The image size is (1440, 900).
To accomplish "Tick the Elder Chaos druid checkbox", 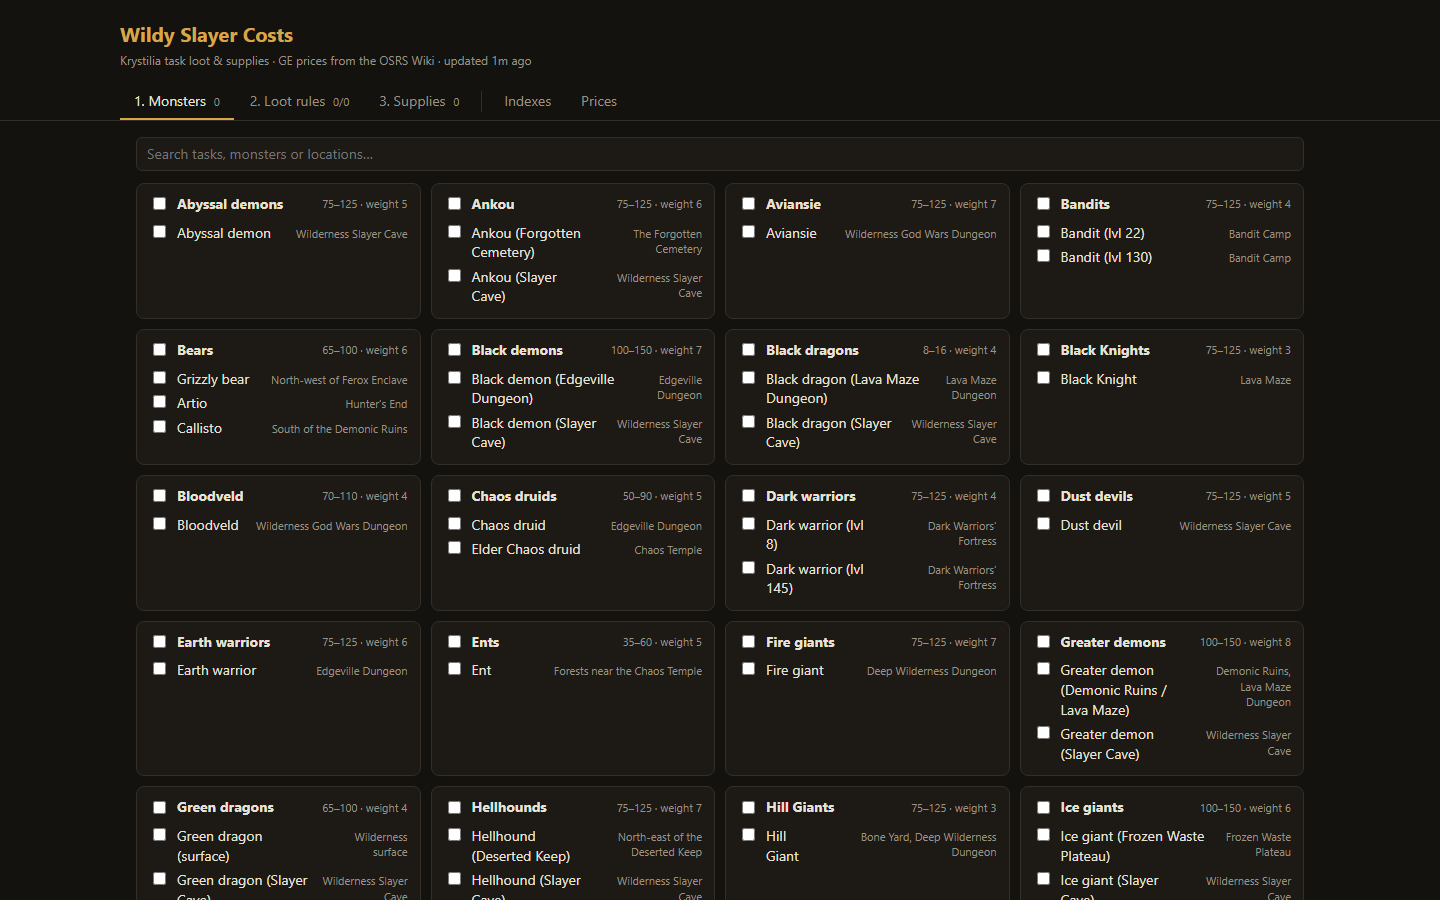I will [x=454, y=548].
